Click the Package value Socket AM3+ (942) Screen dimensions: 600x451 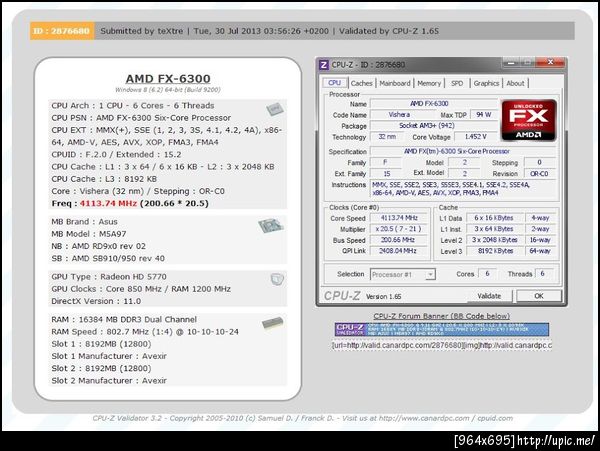(x=434, y=125)
